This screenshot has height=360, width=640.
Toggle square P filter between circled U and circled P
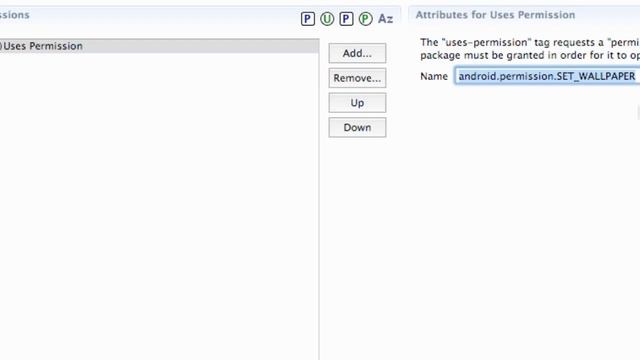click(x=346, y=19)
